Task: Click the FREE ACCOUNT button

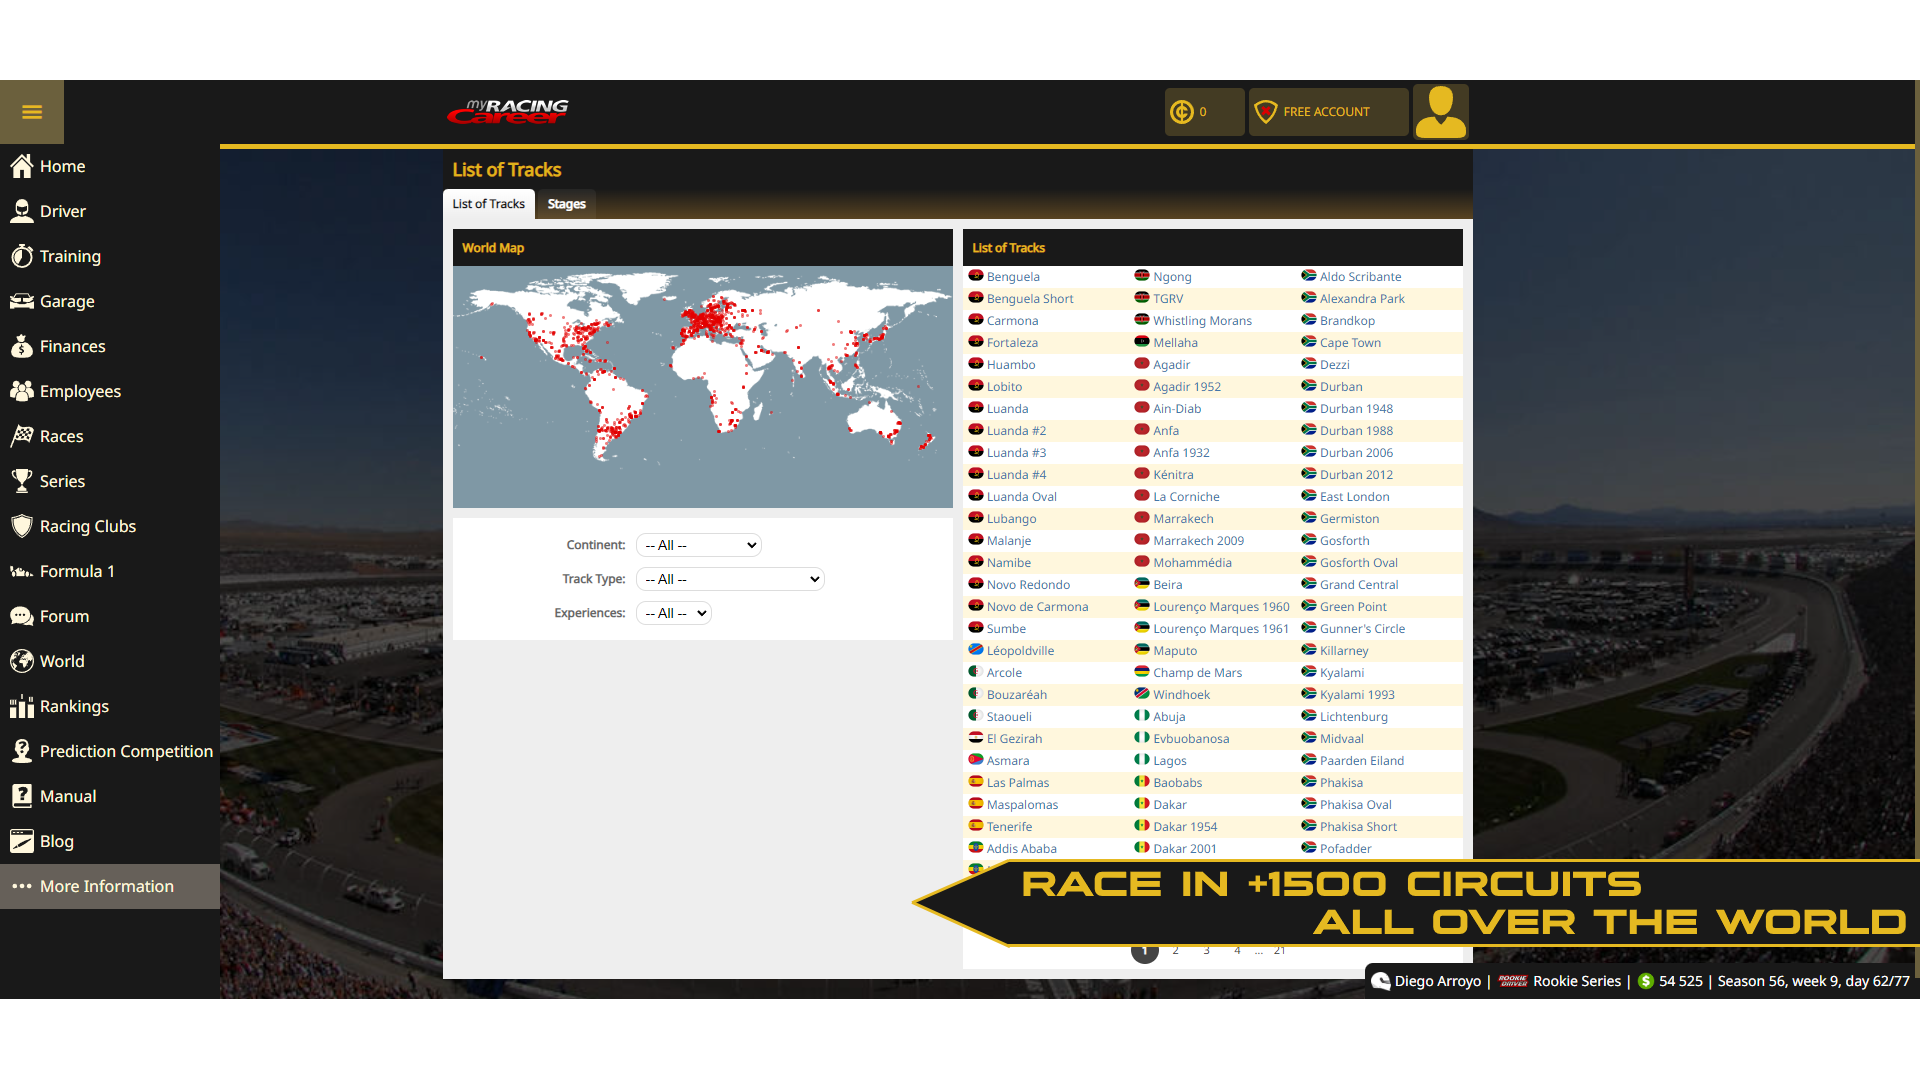Action: pos(1328,111)
